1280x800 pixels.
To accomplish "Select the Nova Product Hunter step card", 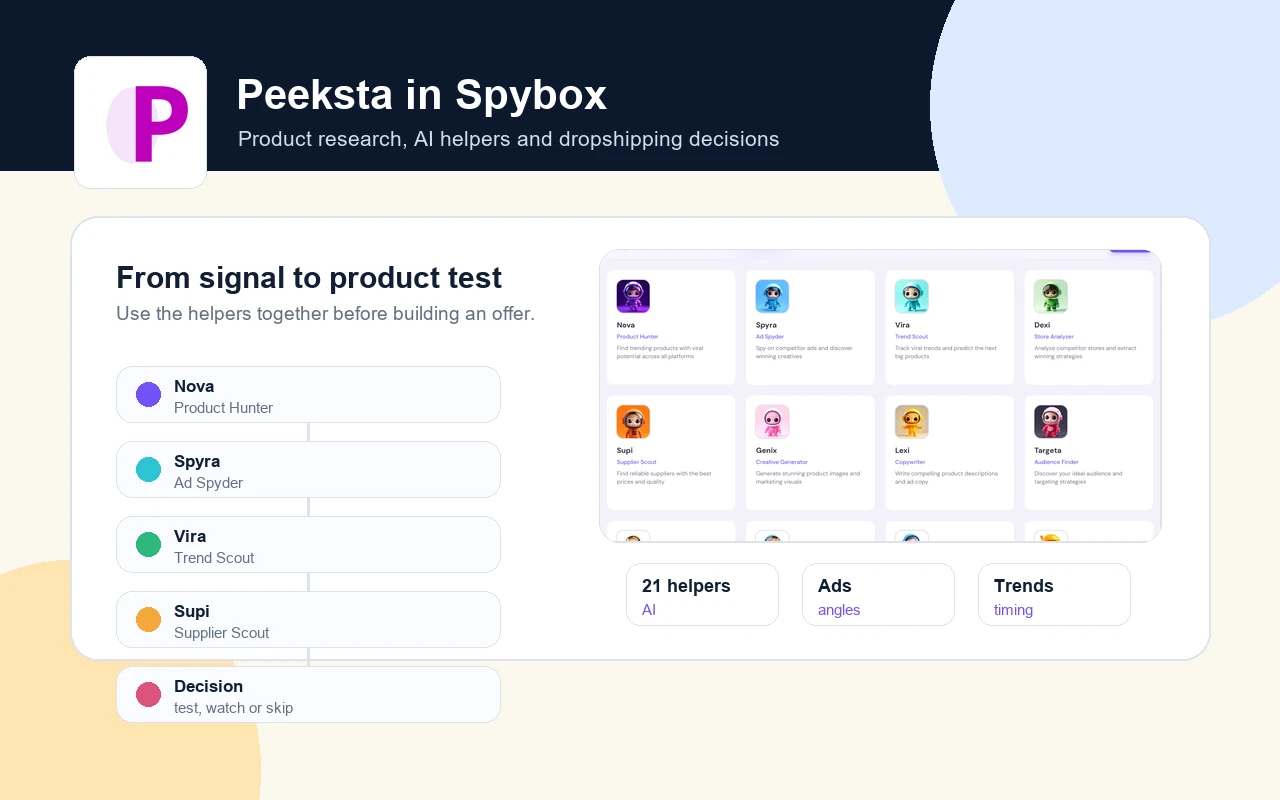I will point(308,394).
